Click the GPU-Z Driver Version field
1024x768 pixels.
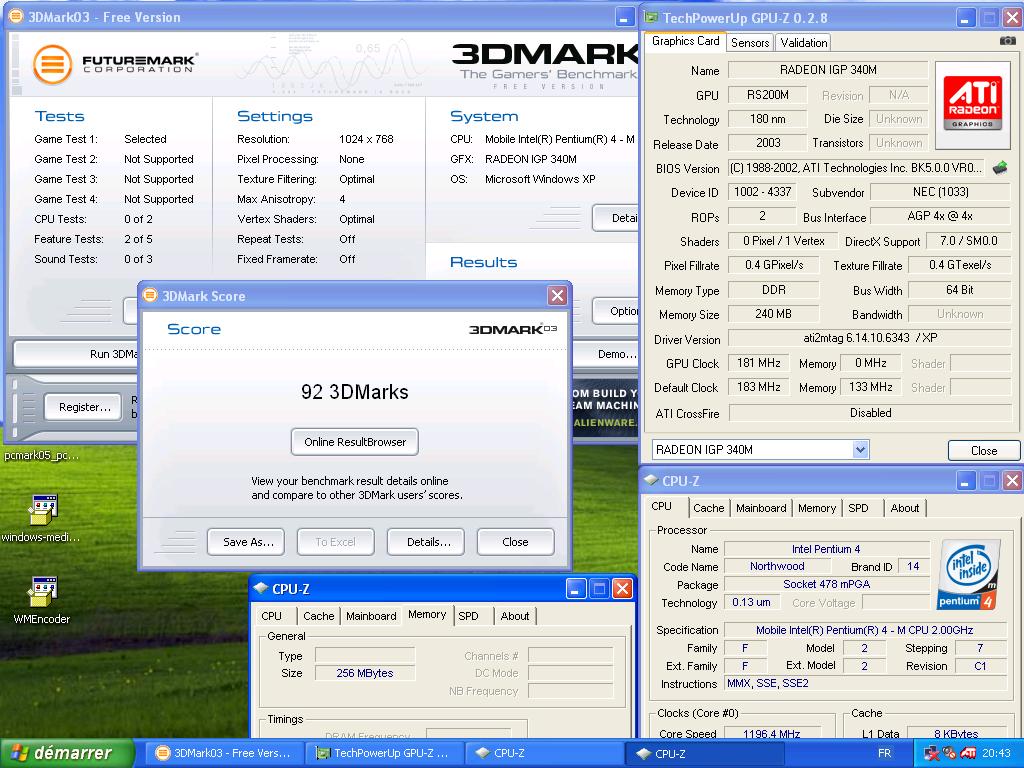tap(869, 338)
